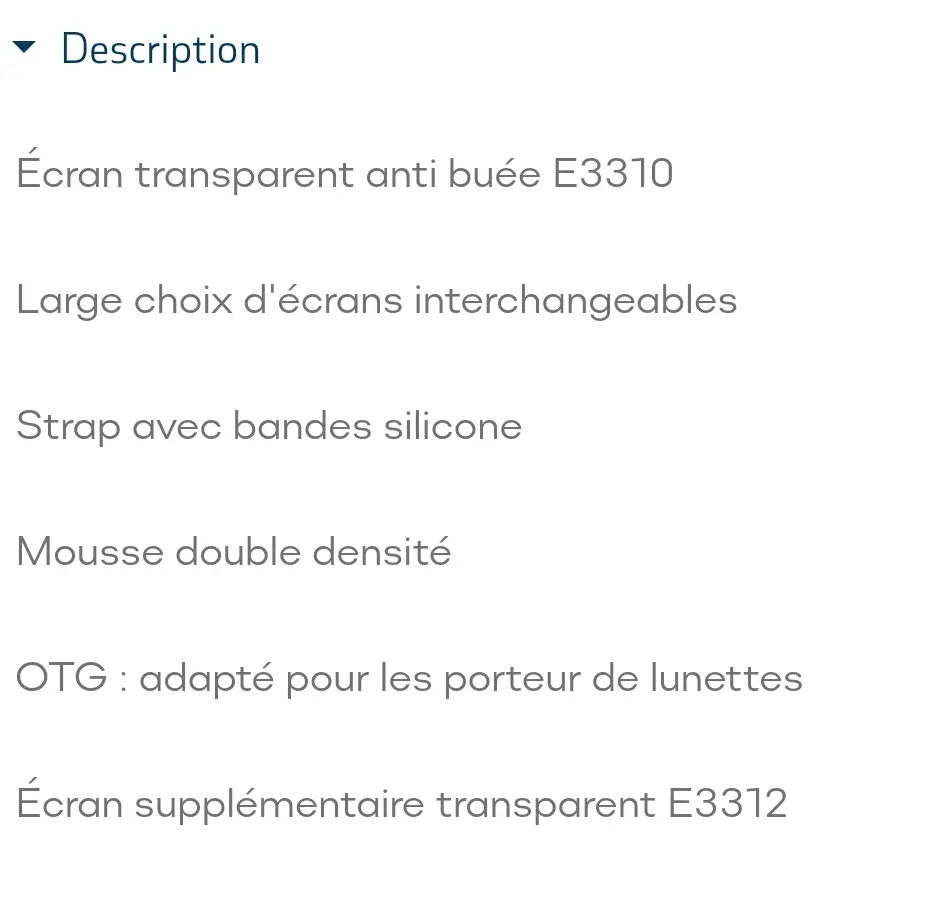943x901 pixels.
Task: Click the Écran supplémentaire transparent E3312 line
Action: click(402, 801)
